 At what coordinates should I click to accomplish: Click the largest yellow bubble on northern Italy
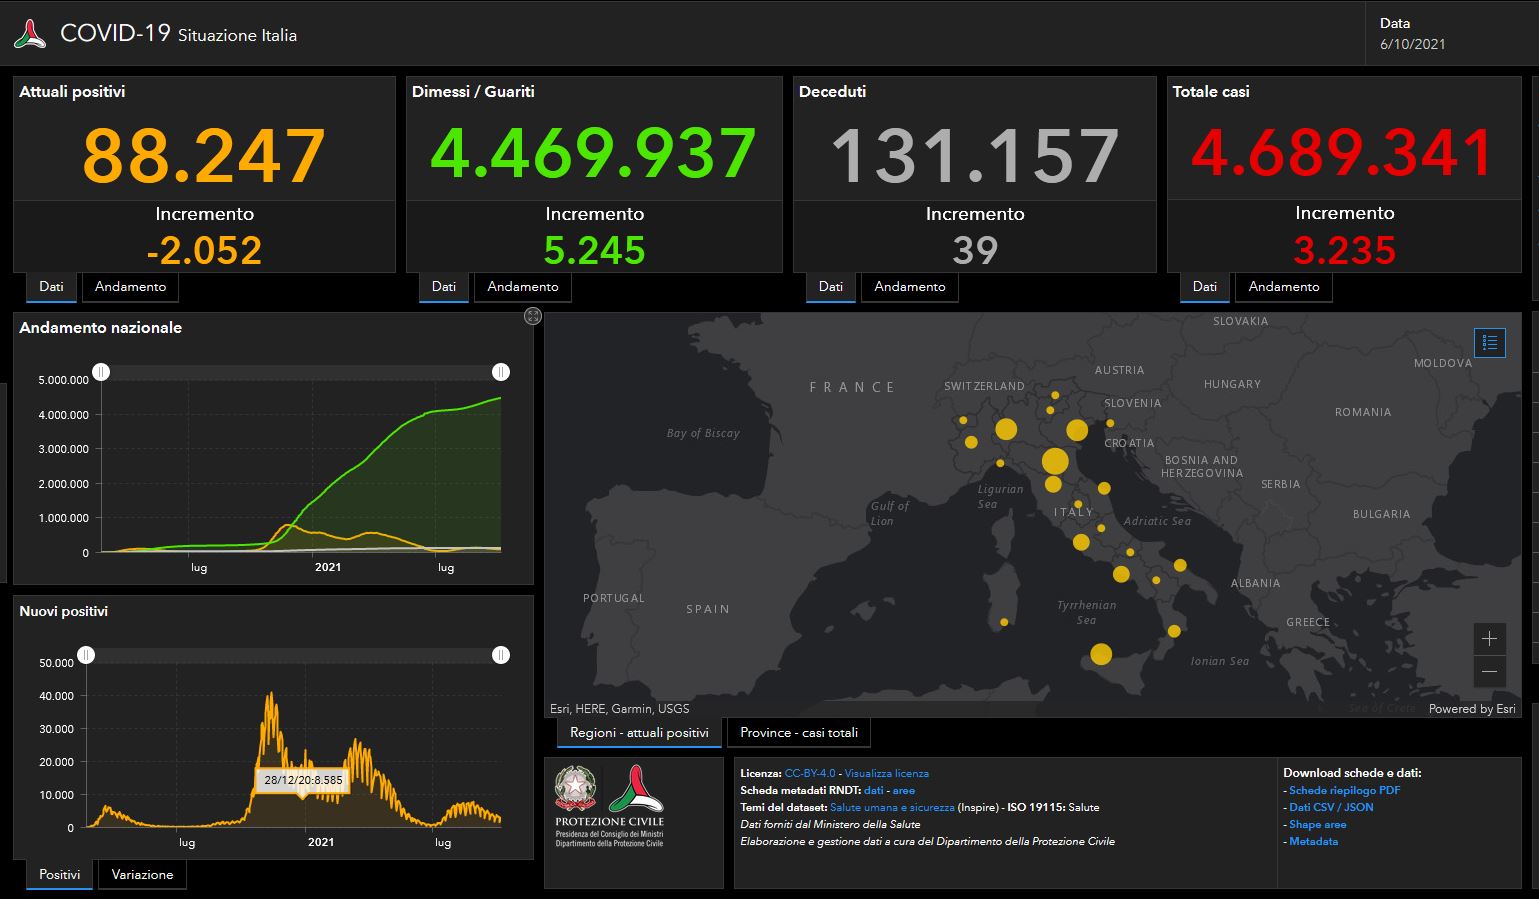tap(1055, 461)
